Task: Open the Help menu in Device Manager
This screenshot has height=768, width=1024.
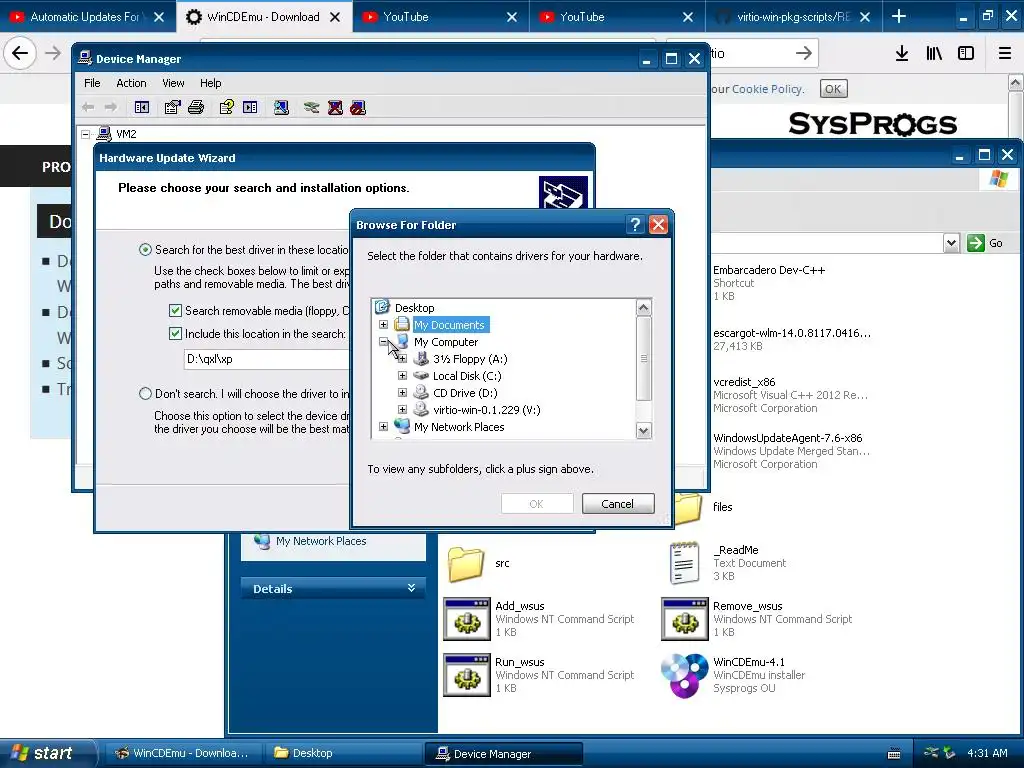Action: pyautogui.click(x=210, y=83)
